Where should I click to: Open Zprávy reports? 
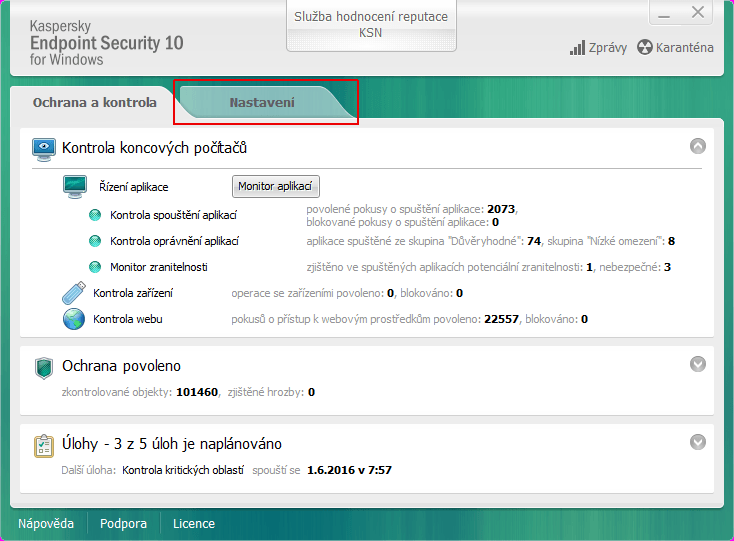point(598,48)
